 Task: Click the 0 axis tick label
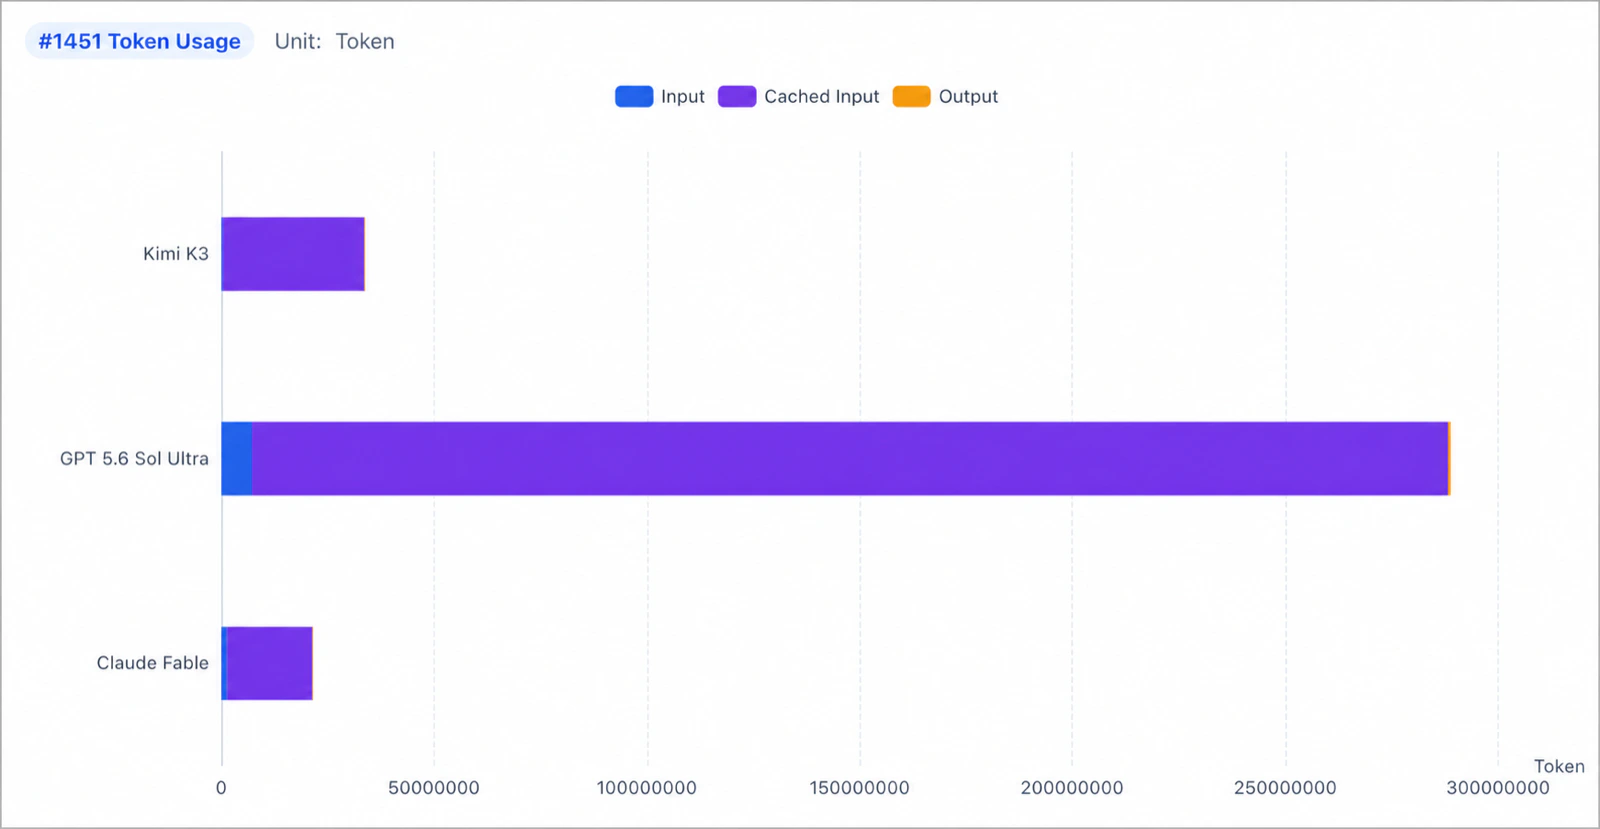(221, 788)
